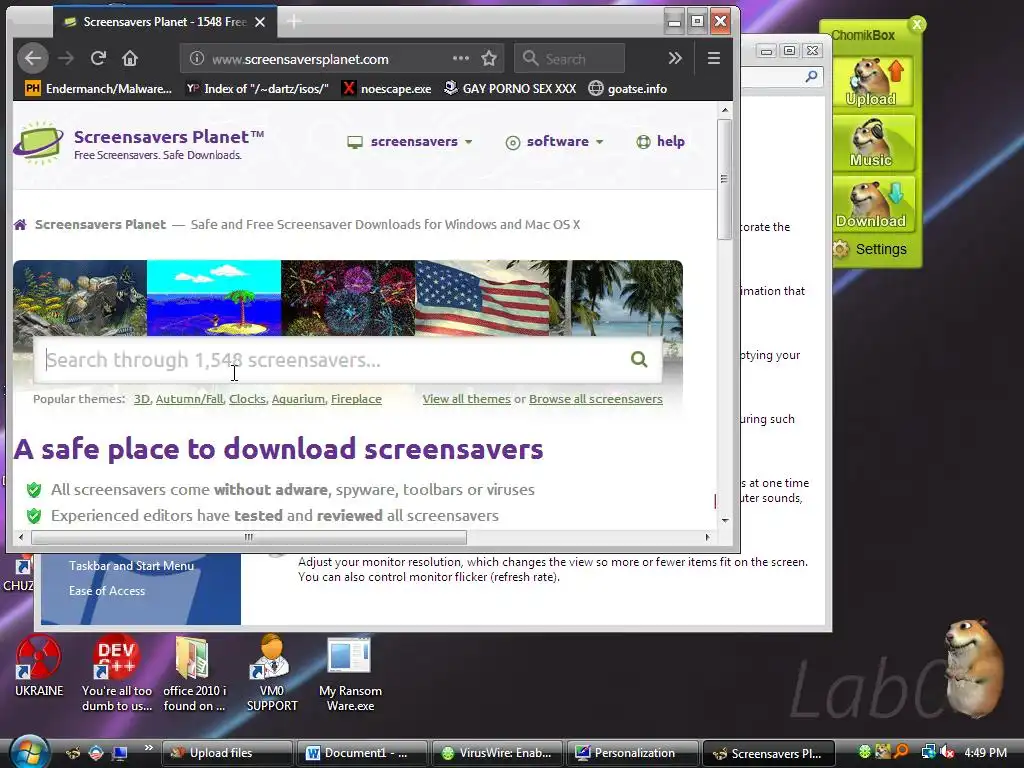Select the office 2010 folder icon

coord(195,674)
